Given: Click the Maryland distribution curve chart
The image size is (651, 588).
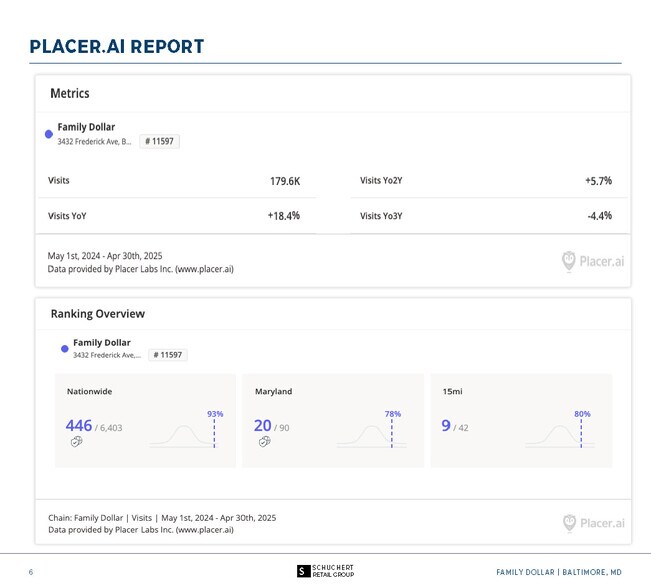Looking at the screenshot, I should 372,436.
